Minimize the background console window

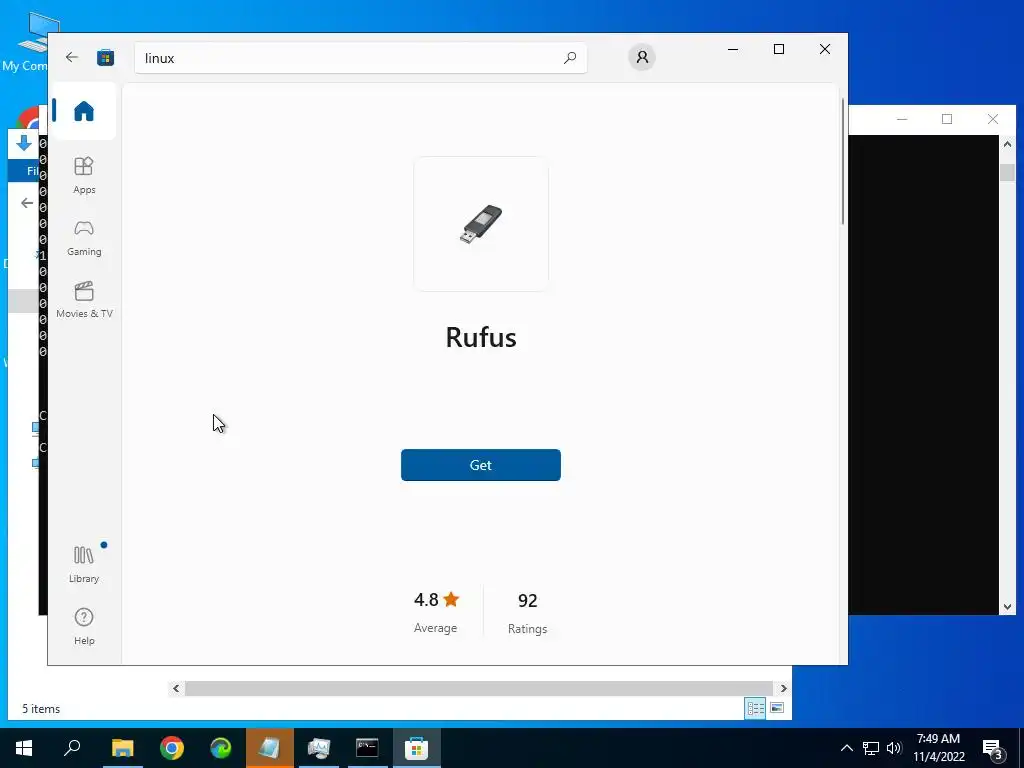[x=902, y=119]
